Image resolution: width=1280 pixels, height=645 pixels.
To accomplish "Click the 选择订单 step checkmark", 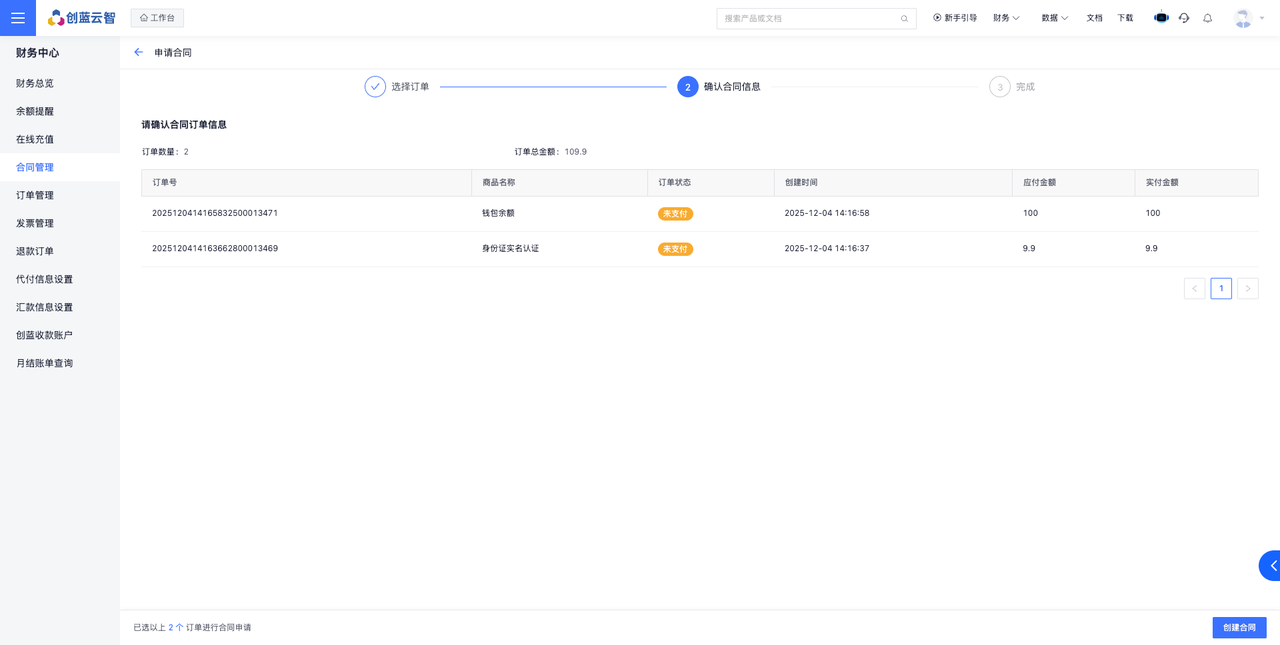I will [x=375, y=87].
